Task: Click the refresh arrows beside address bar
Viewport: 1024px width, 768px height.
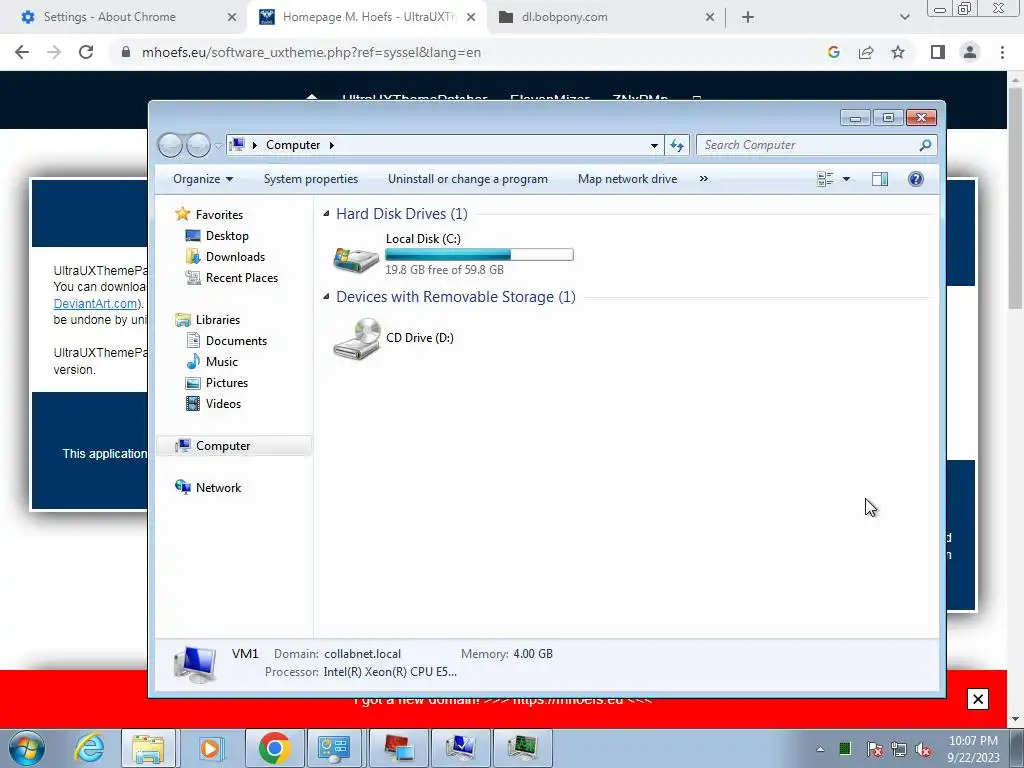Action: pyautogui.click(x=677, y=145)
